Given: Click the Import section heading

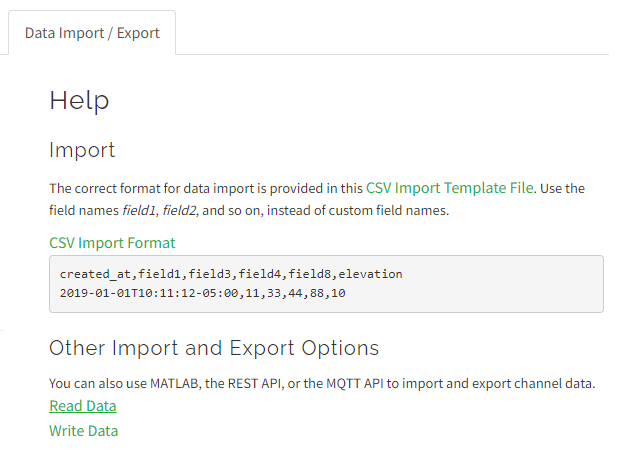Looking at the screenshot, I should pos(82,150).
